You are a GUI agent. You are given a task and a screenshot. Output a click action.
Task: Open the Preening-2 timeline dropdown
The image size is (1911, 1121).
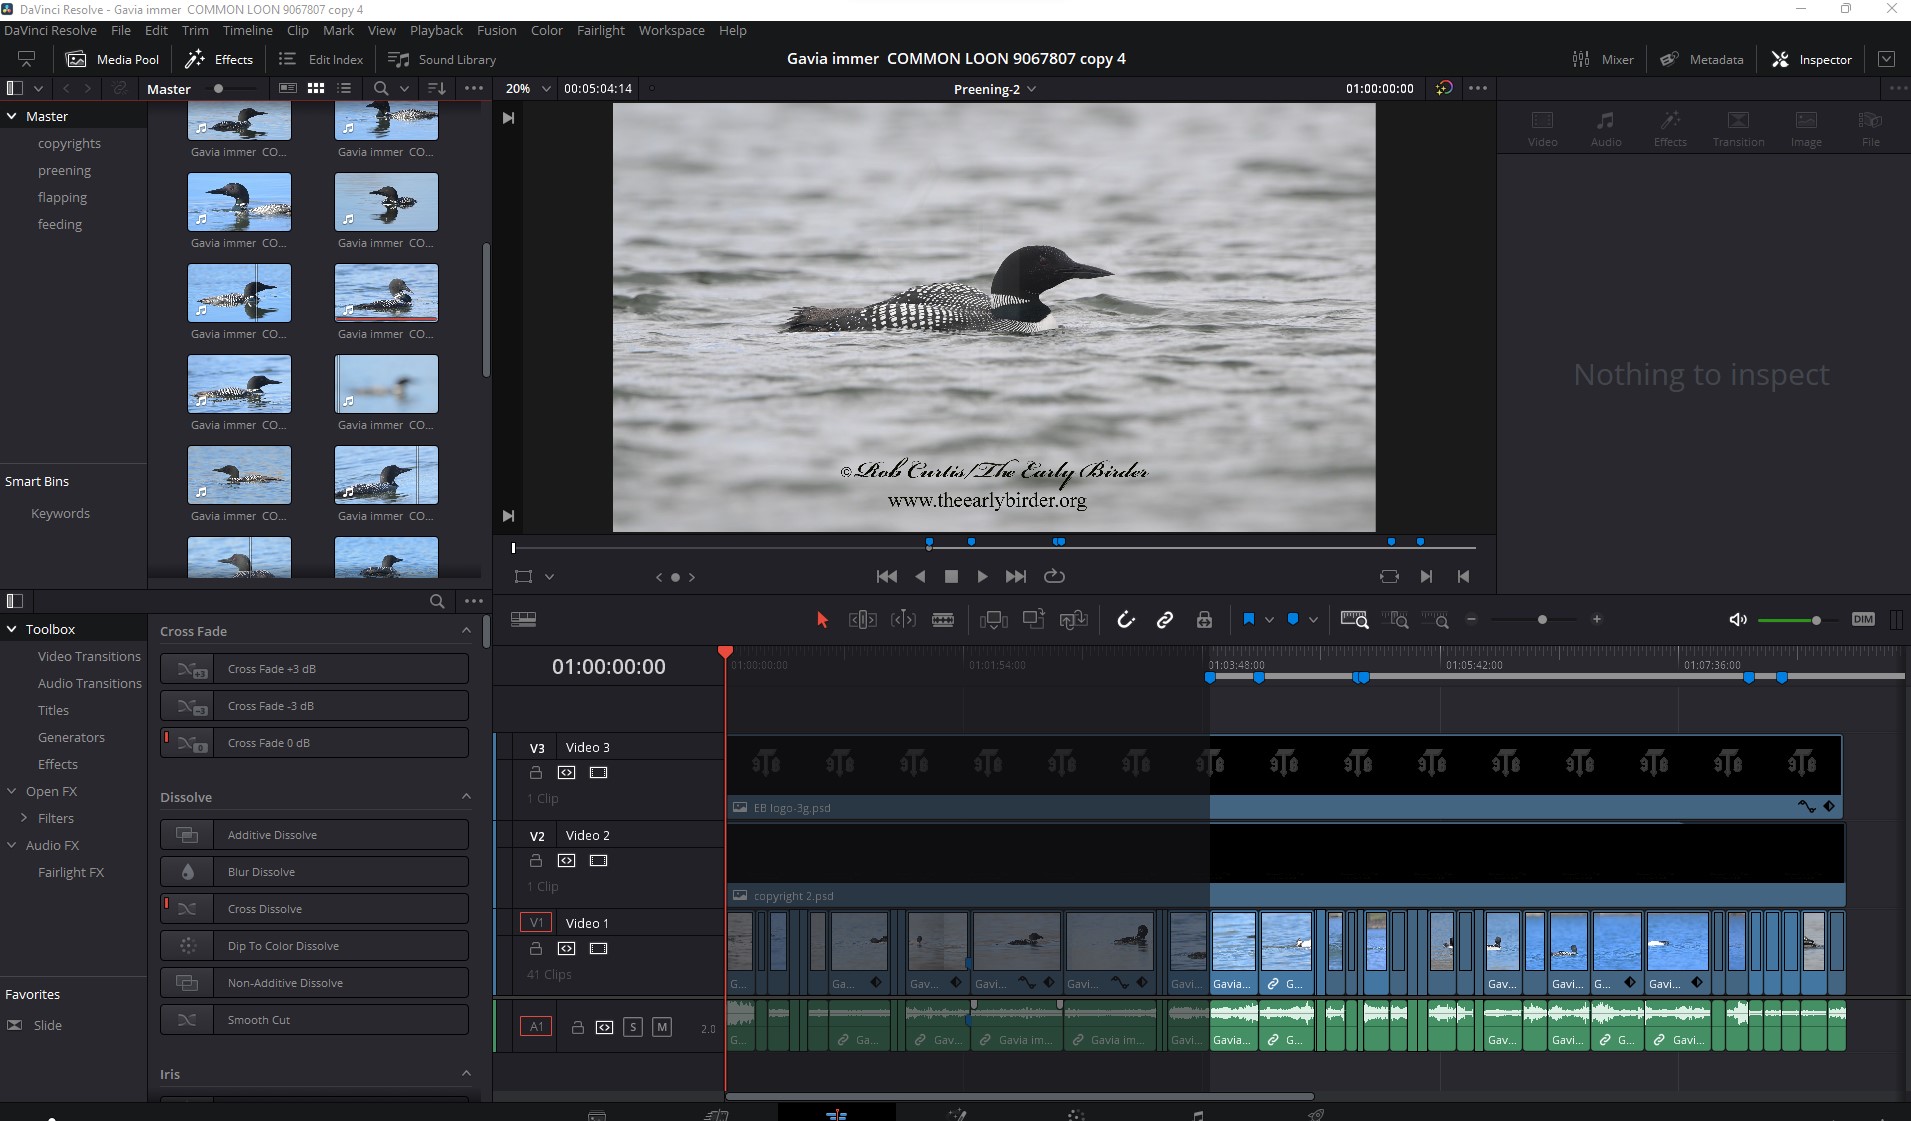(994, 89)
